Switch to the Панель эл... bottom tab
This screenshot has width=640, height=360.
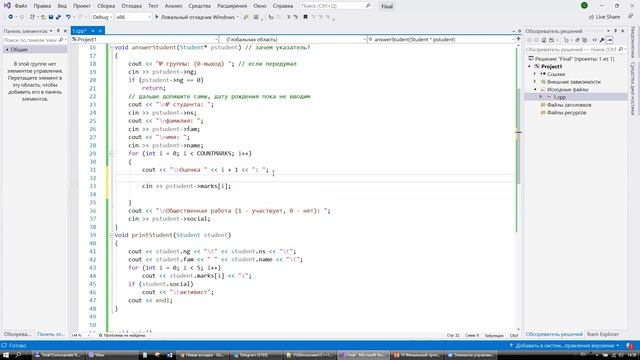click(51, 334)
